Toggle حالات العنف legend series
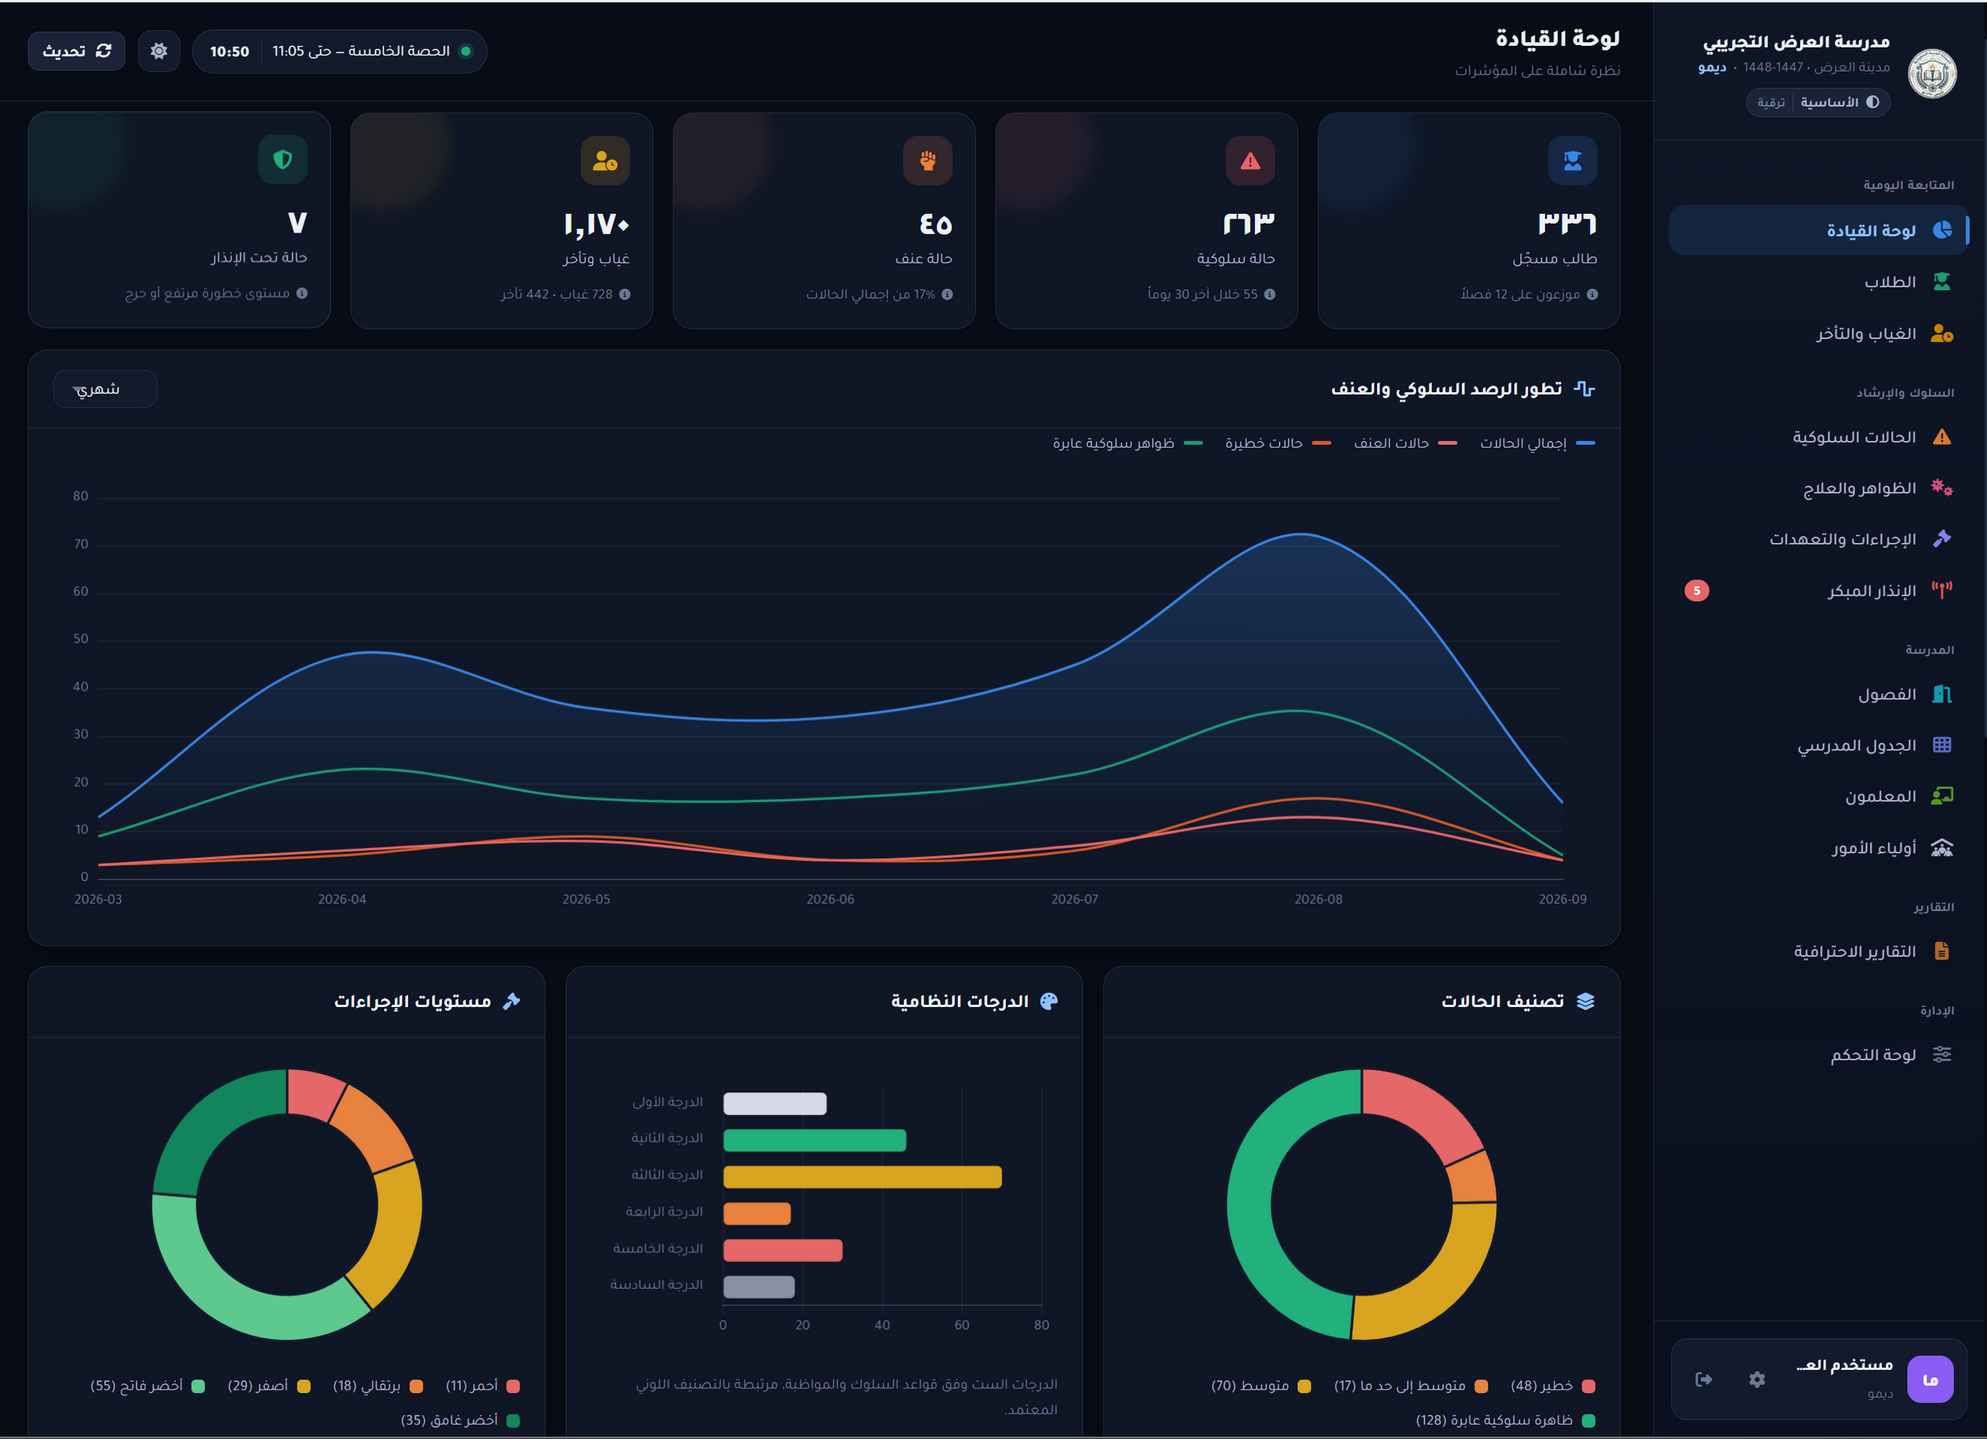1987x1439 pixels. tap(1405, 443)
